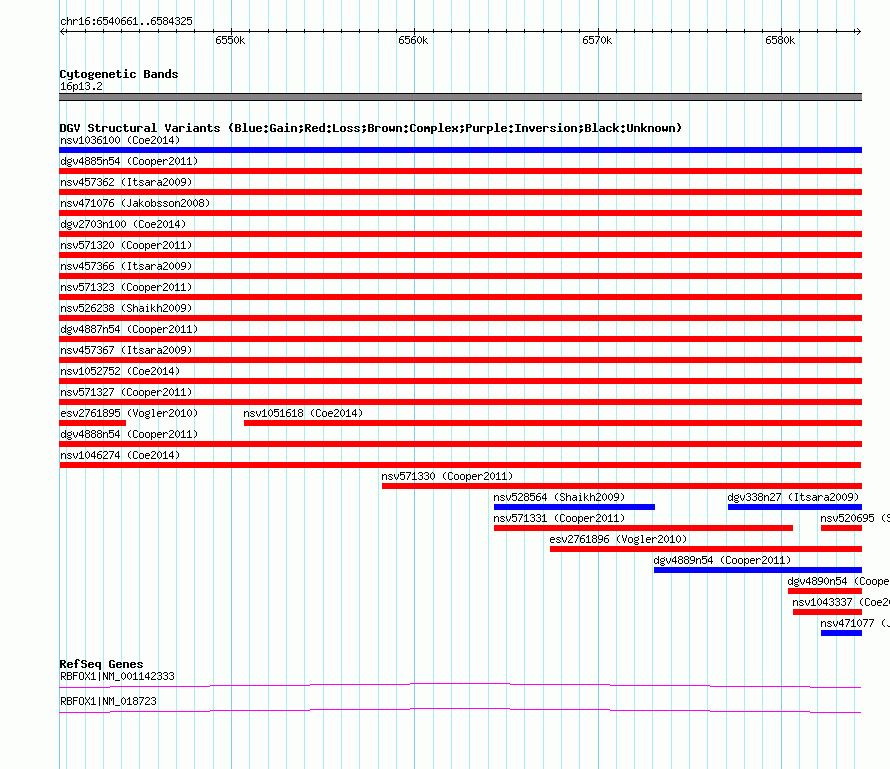Click the chr16:6540661..6584325 region label

click(126, 22)
